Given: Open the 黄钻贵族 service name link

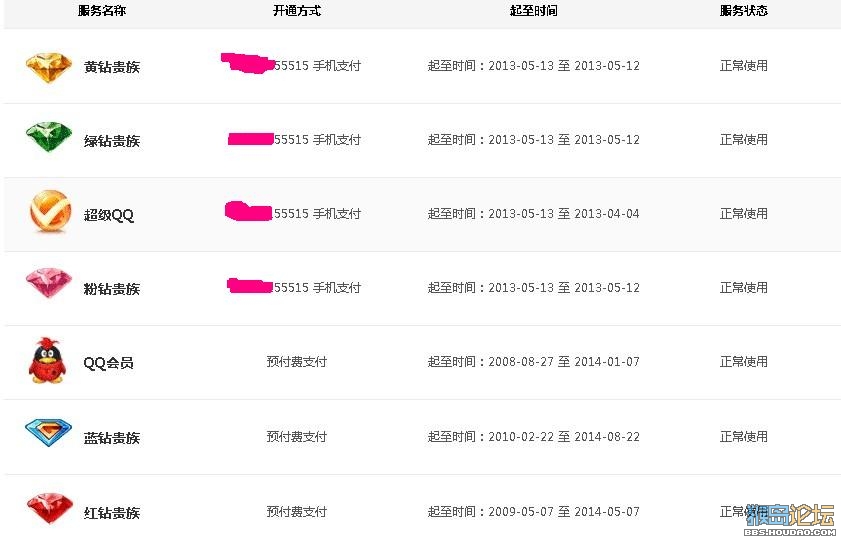Looking at the screenshot, I should pyautogui.click(x=112, y=67).
